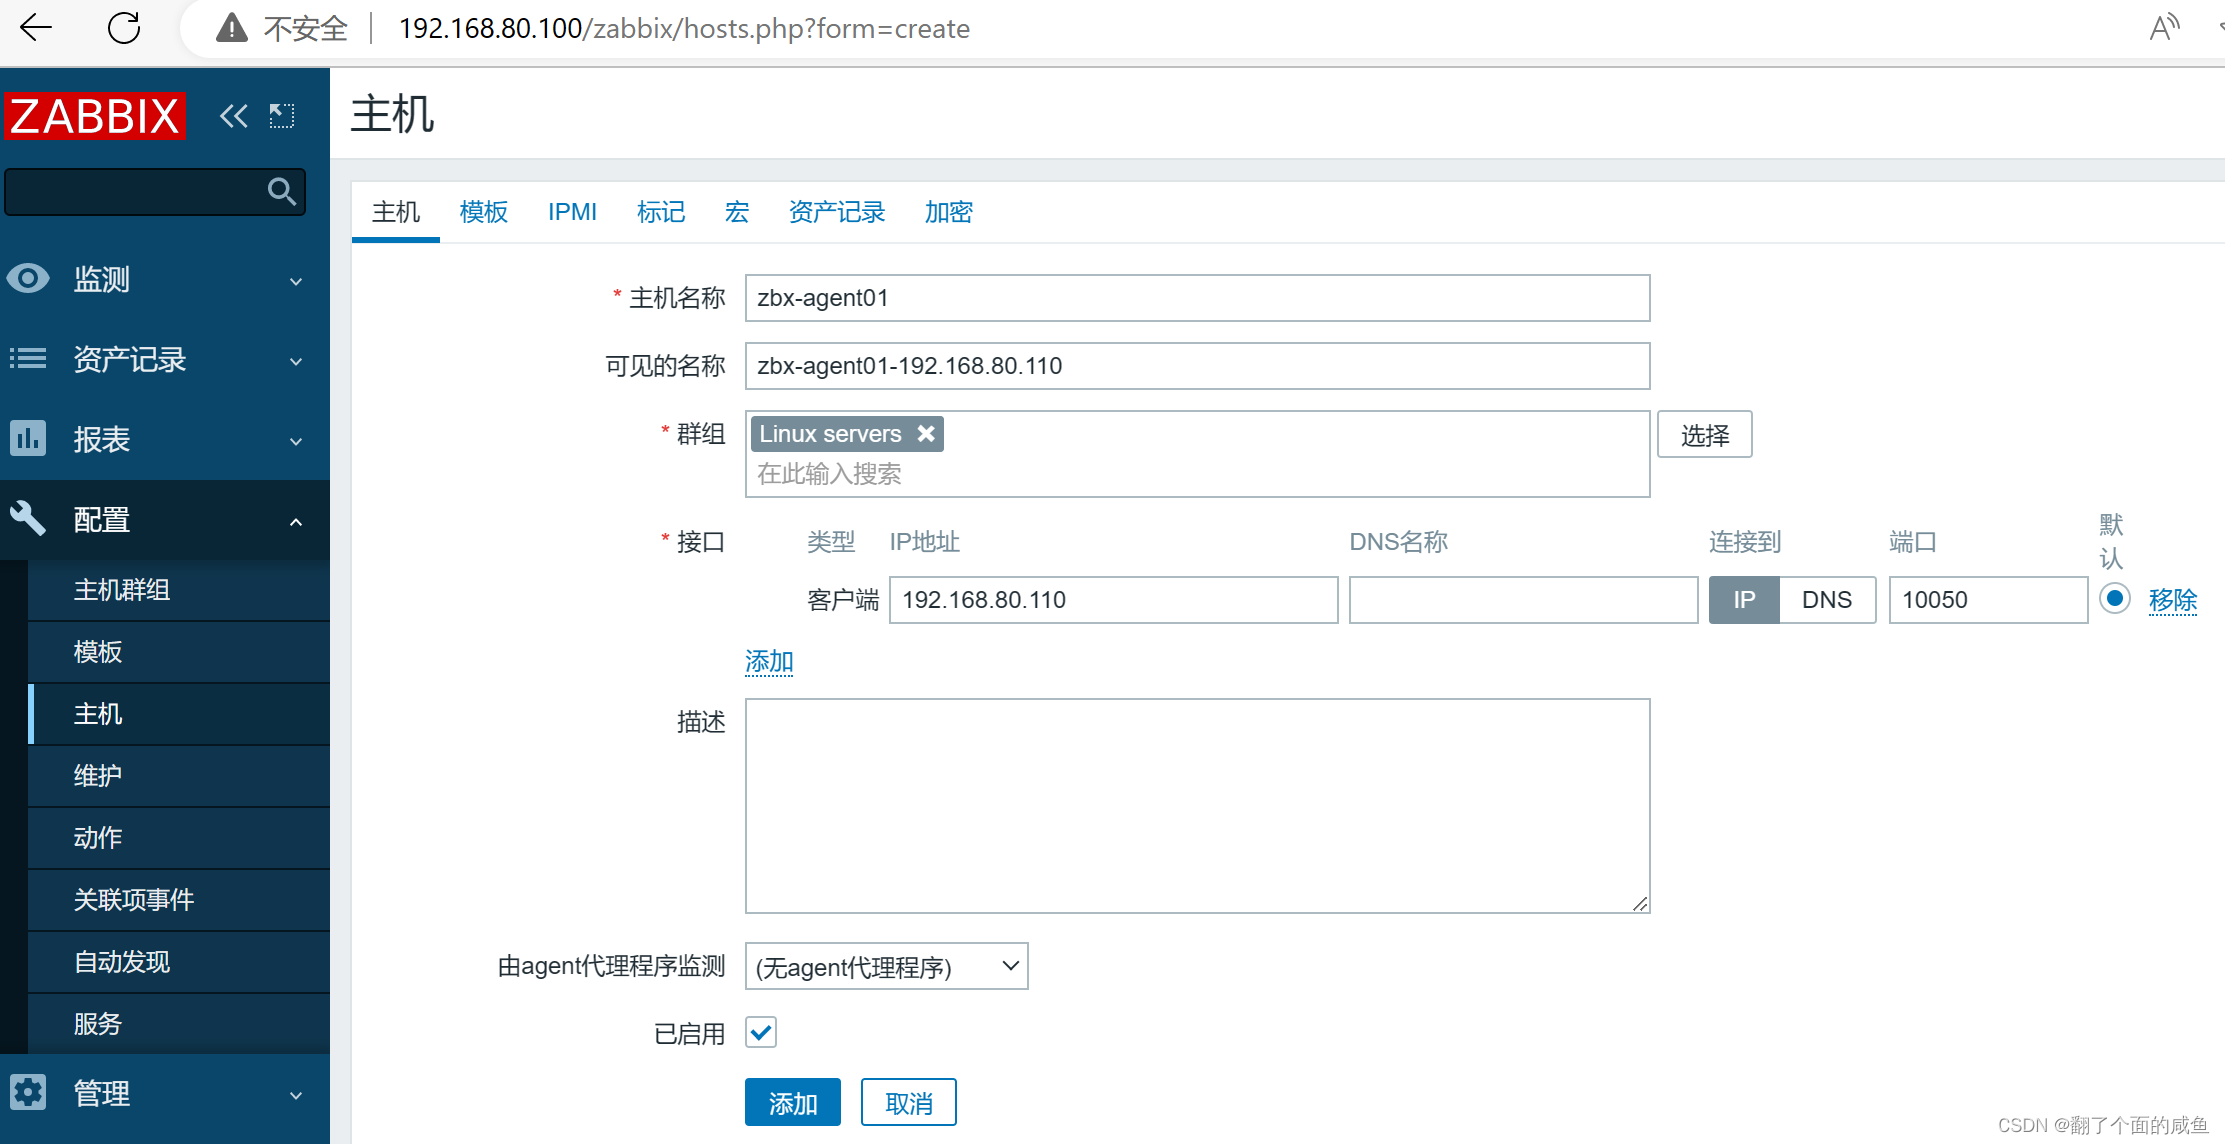Collapse sidebar with double-chevron icon

[233, 116]
